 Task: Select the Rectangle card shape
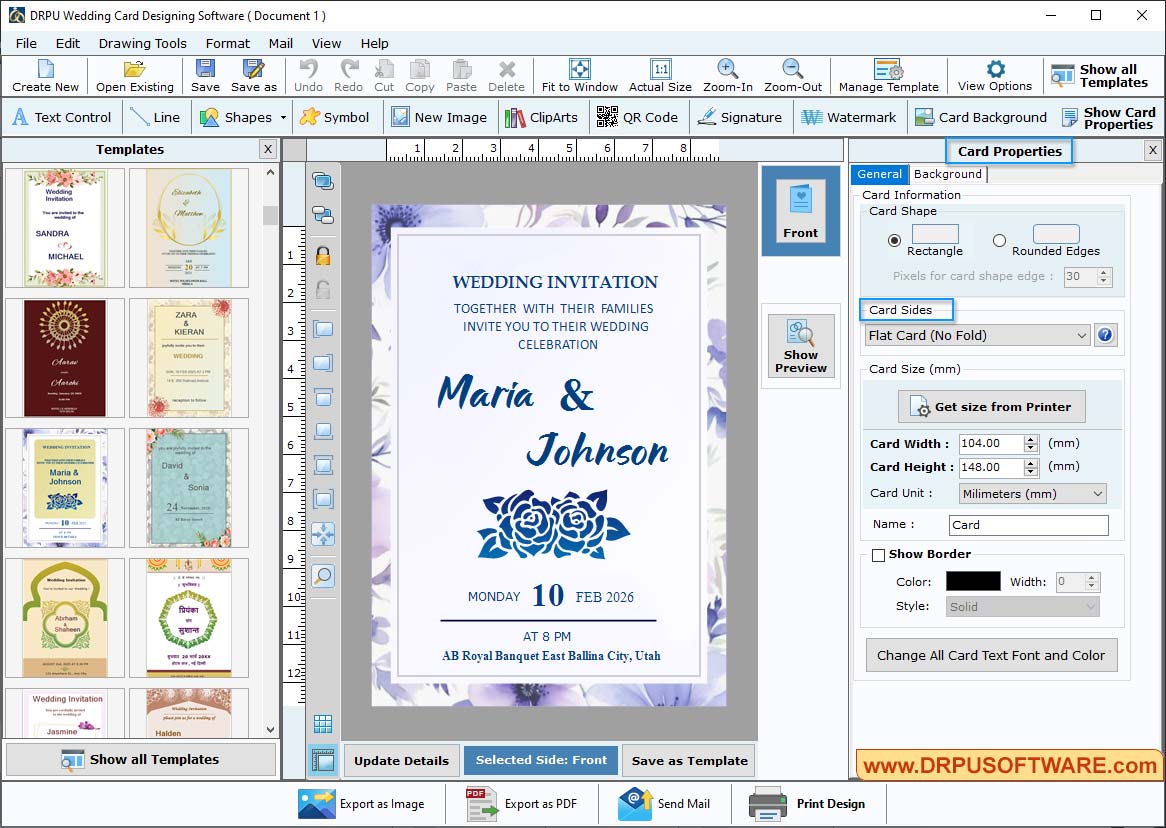click(895, 240)
